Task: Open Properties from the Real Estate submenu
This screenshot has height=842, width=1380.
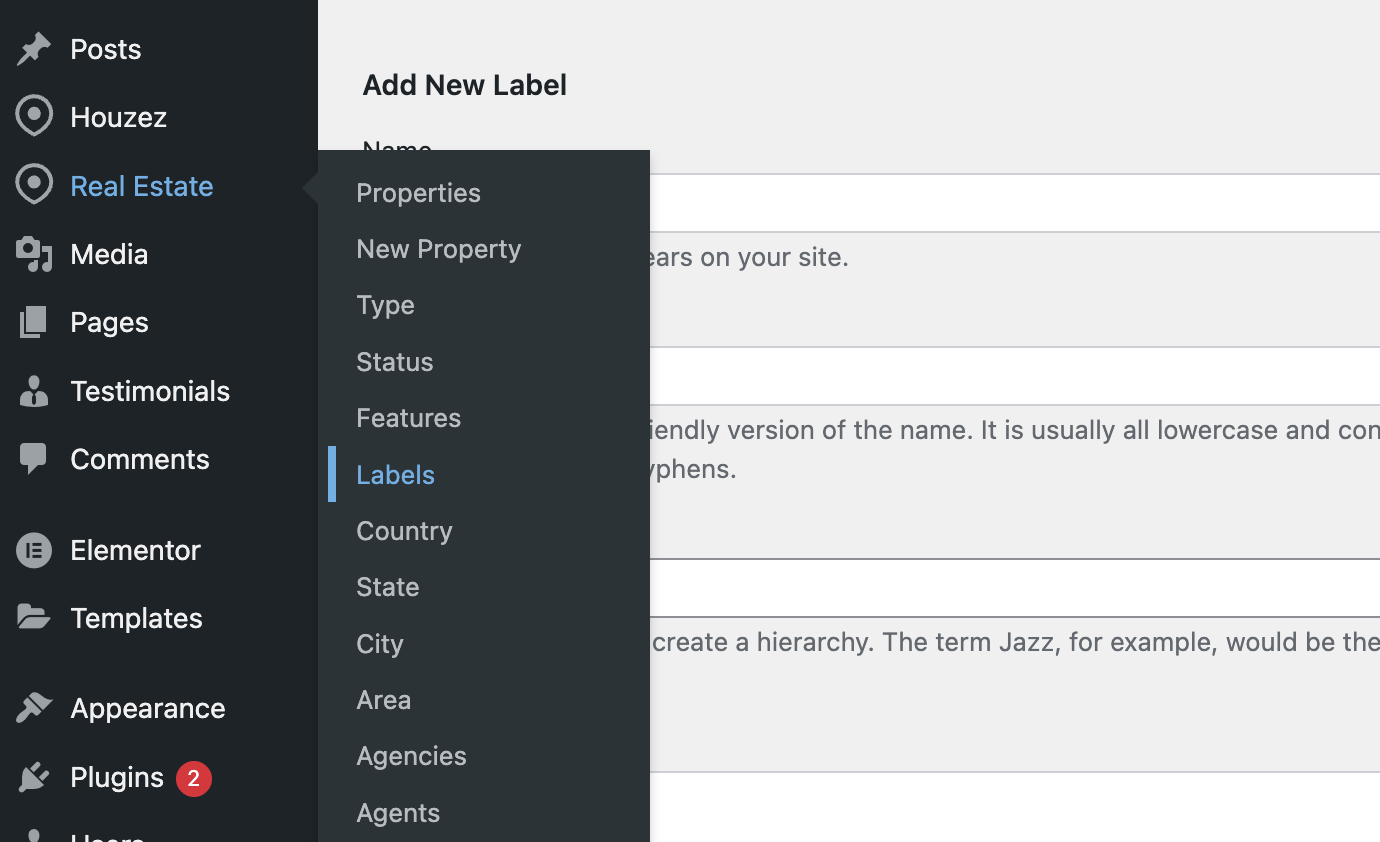Action: [x=418, y=192]
